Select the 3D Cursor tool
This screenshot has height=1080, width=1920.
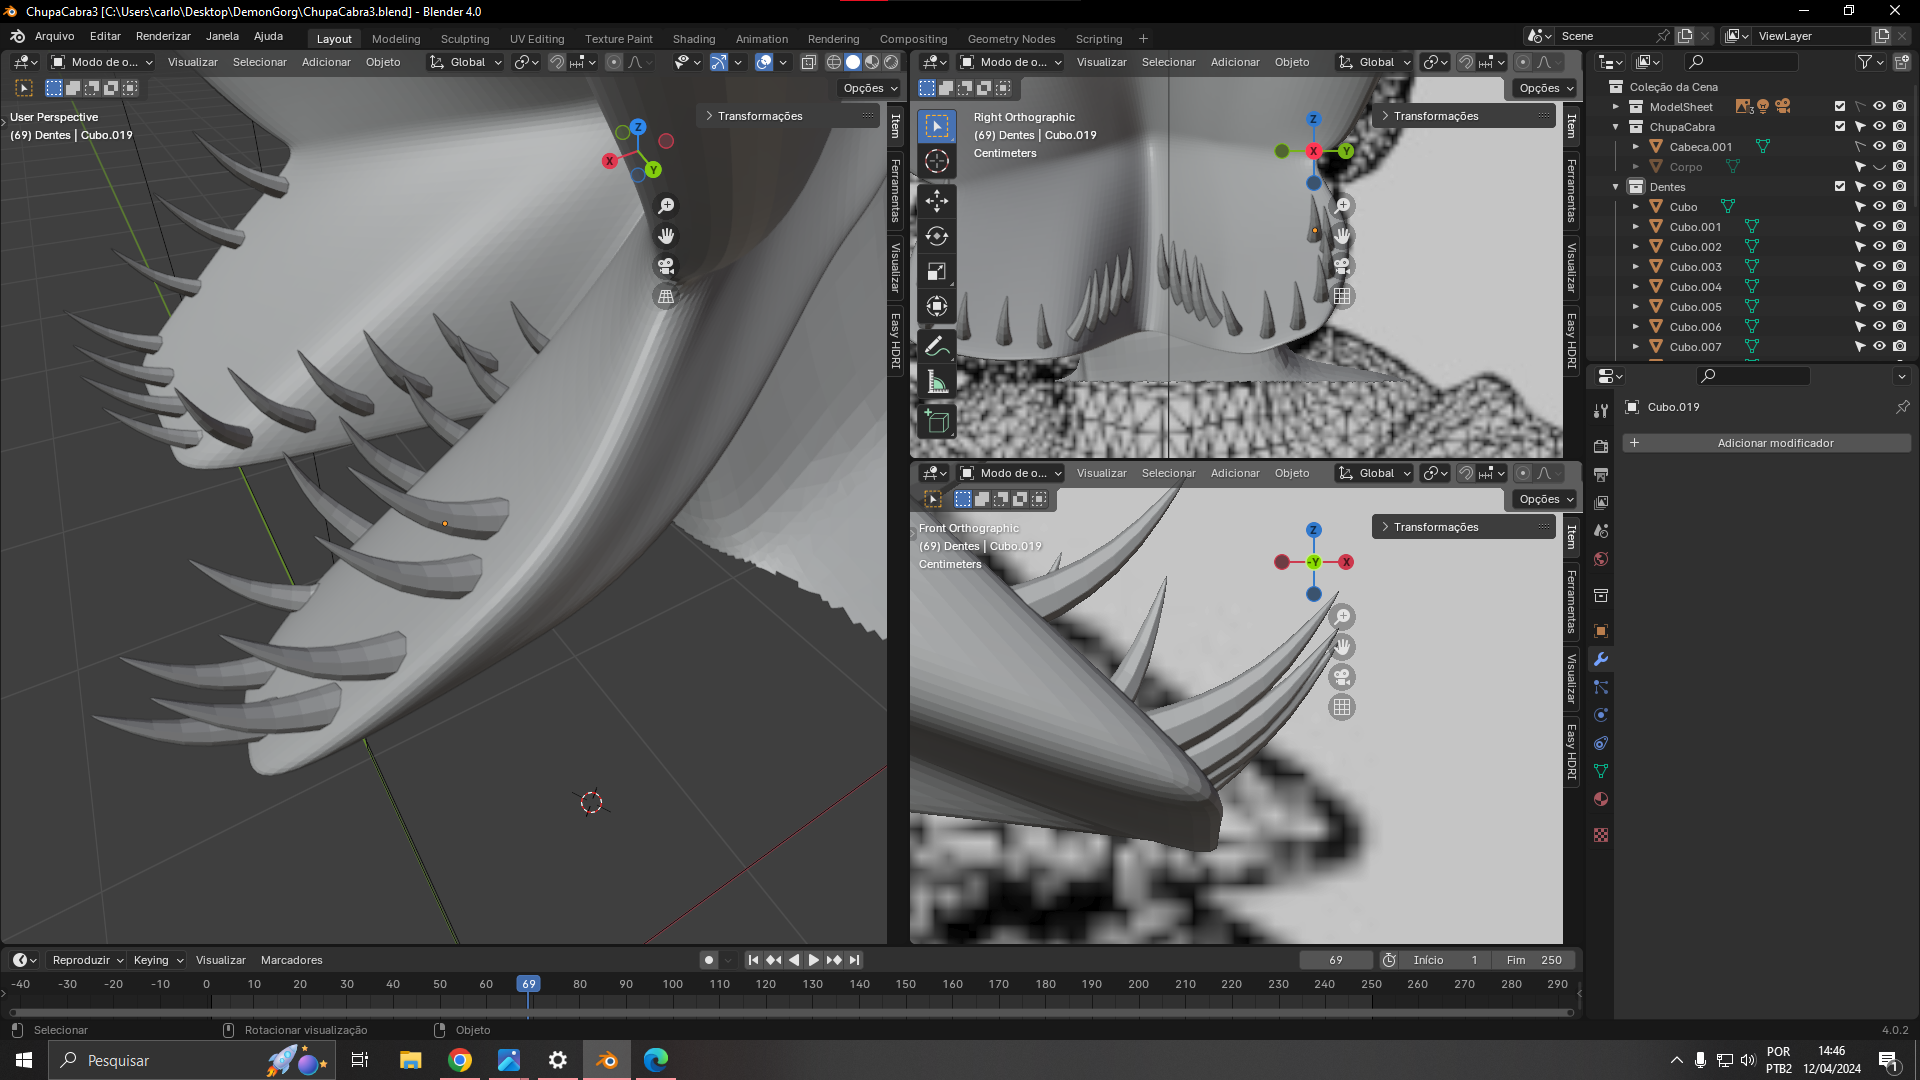(x=936, y=161)
